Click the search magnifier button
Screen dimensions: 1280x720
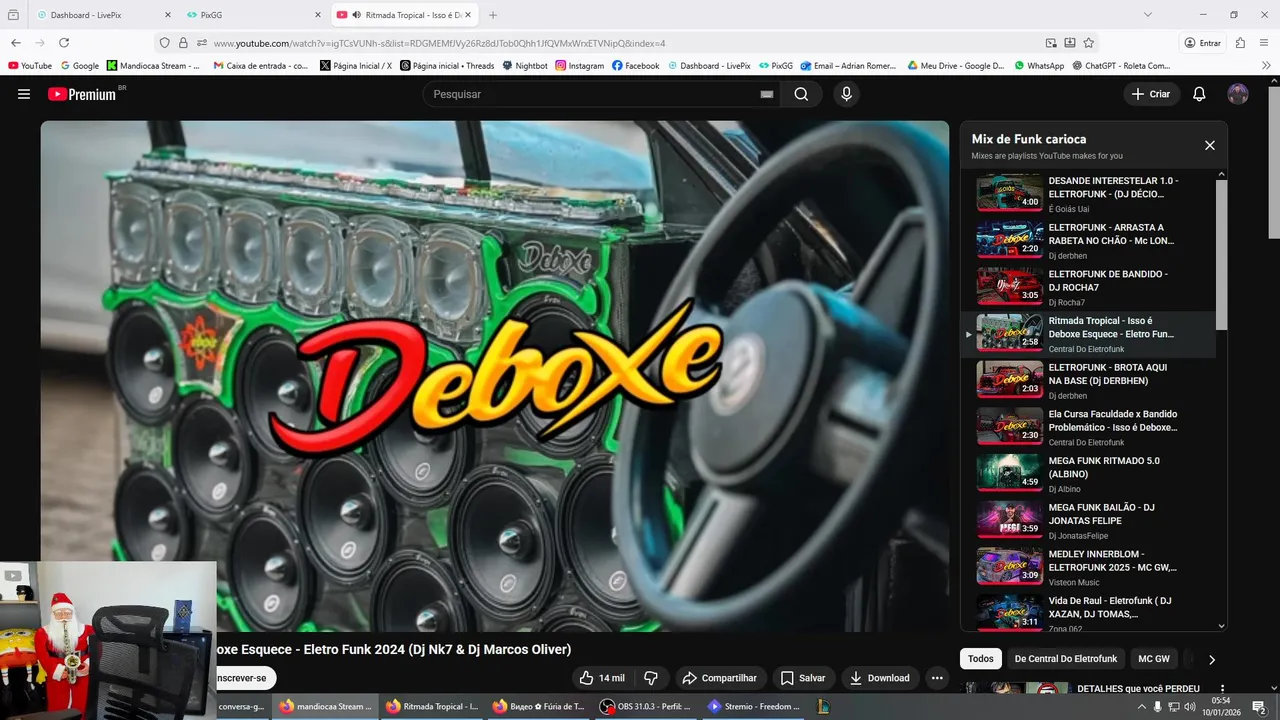coord(801,94)
